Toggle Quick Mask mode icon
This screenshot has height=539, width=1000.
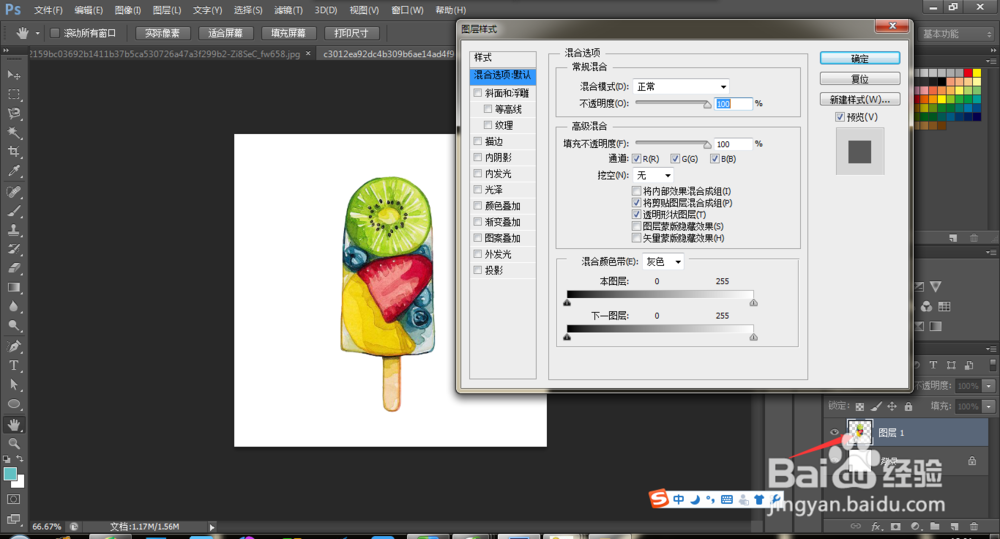[13, 499]
